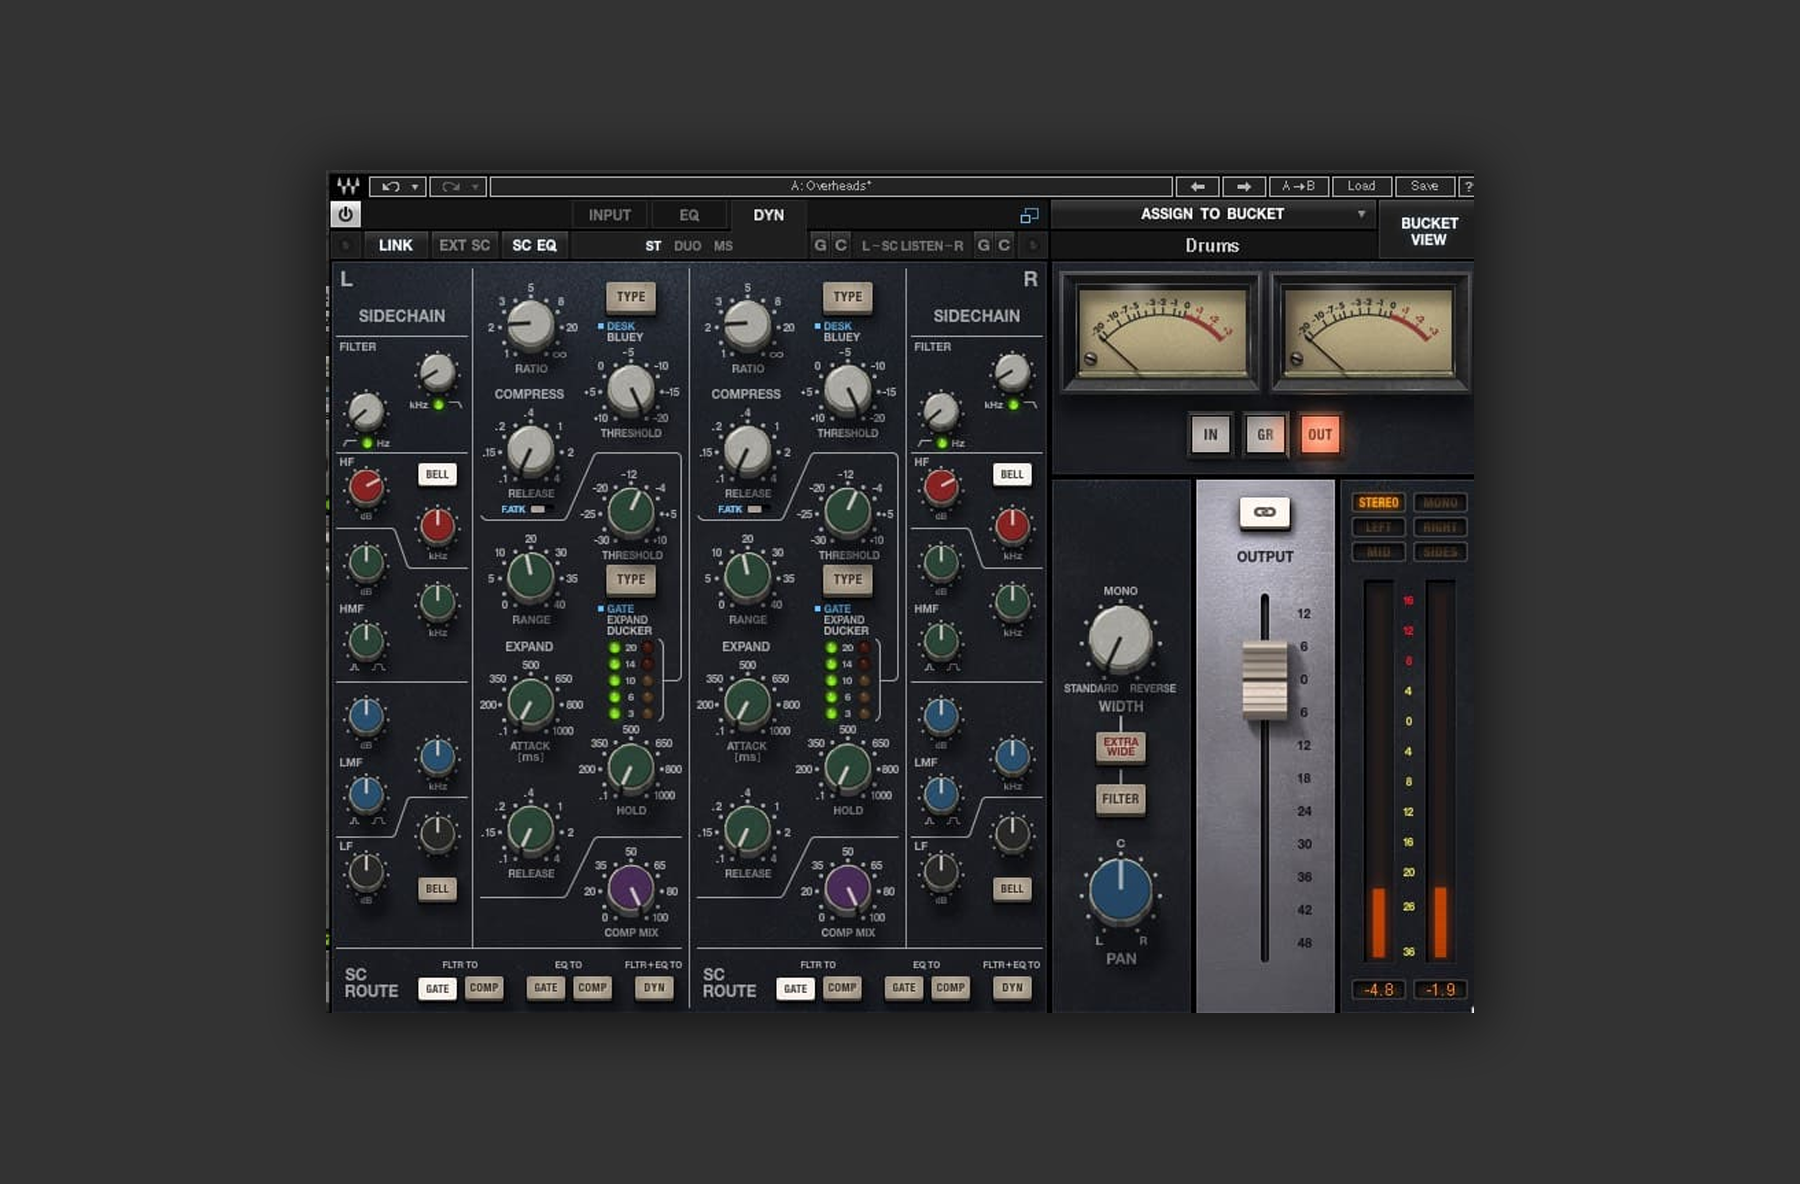Image resolution: width=1800 pixels, height=1184 pixels.
Task: Select DUO mode
Action: click(687, 246)
